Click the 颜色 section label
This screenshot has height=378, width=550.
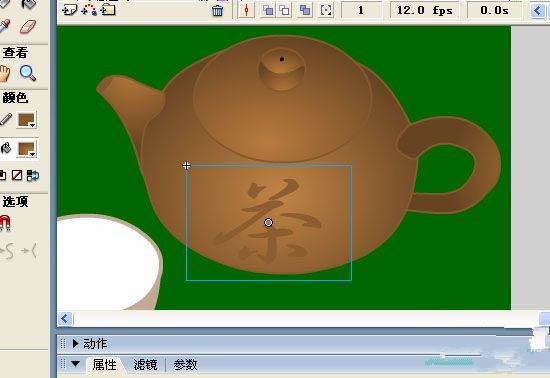point(15,97)
